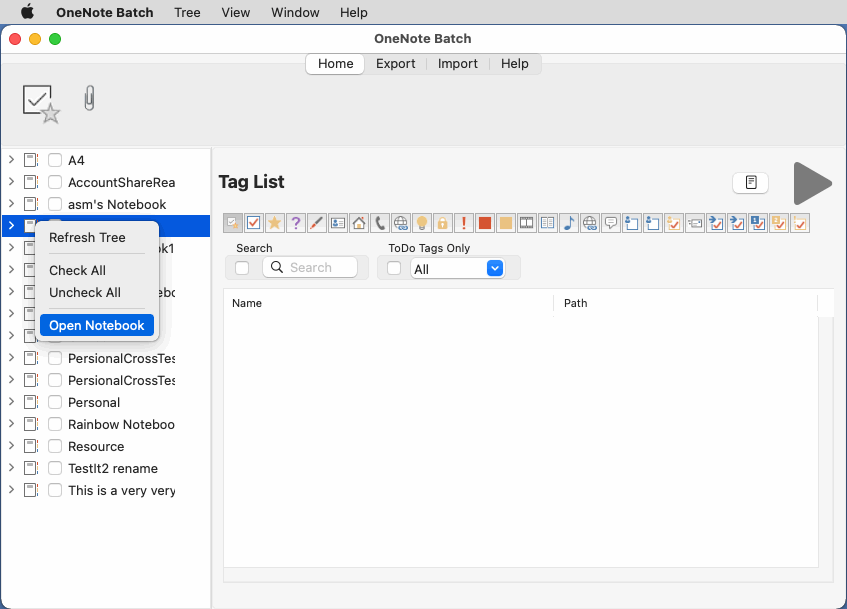Image resolution: width=847 pixels, height=609 pixels.
Task: Expand the AccountShareRea tree node
Action: coord(11,182)
